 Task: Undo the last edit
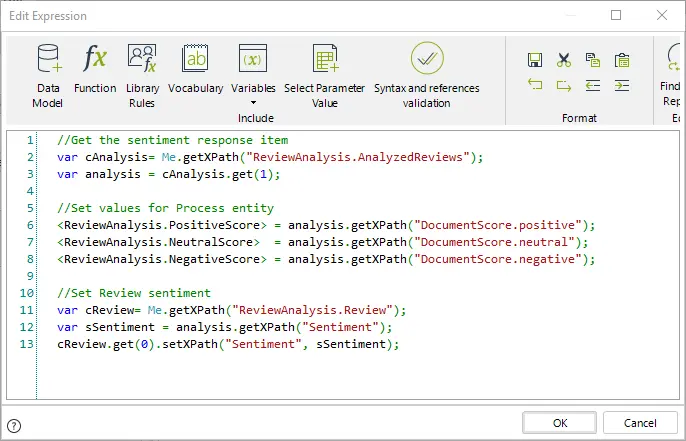click(535, 84)
